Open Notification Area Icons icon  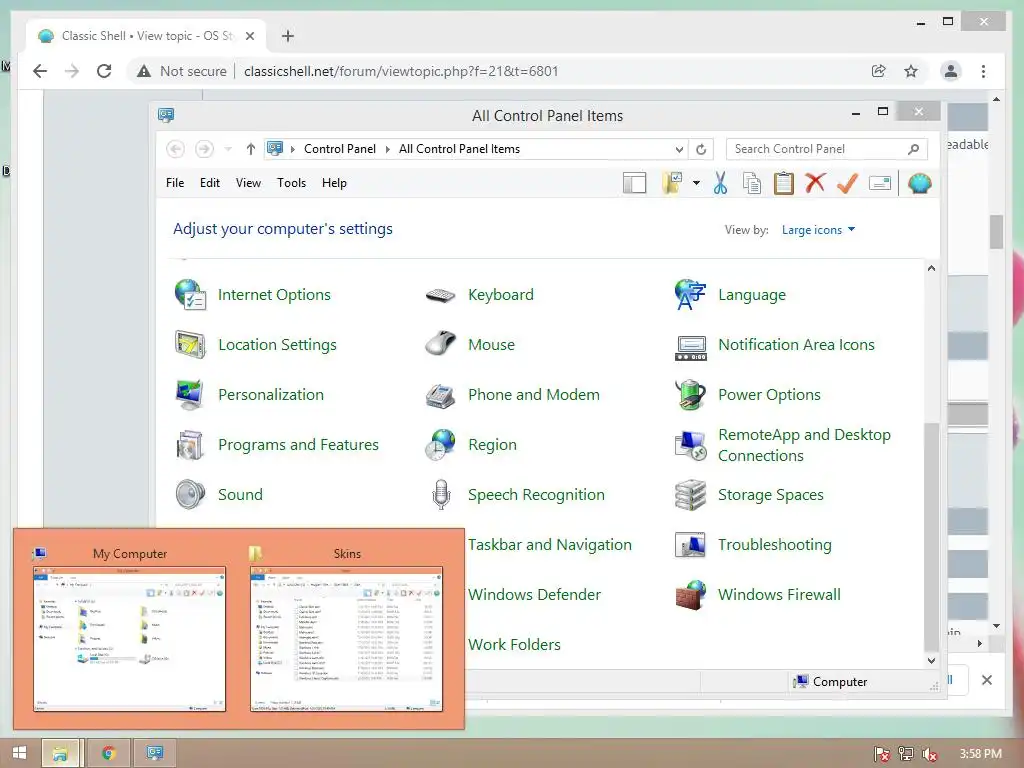coord(690,347)
